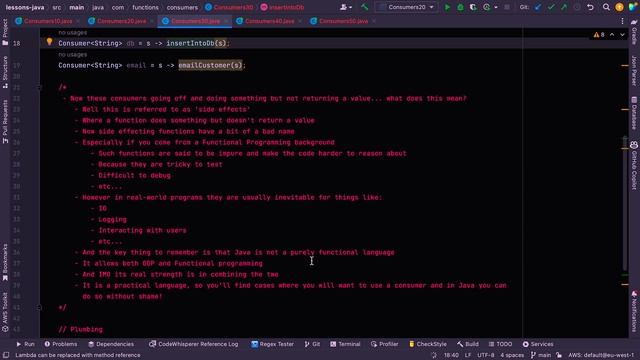The height and width of the screenshot is (360, 640).
Task: Commit changes with Git checkmark icon
Action: tap(551, 7)
